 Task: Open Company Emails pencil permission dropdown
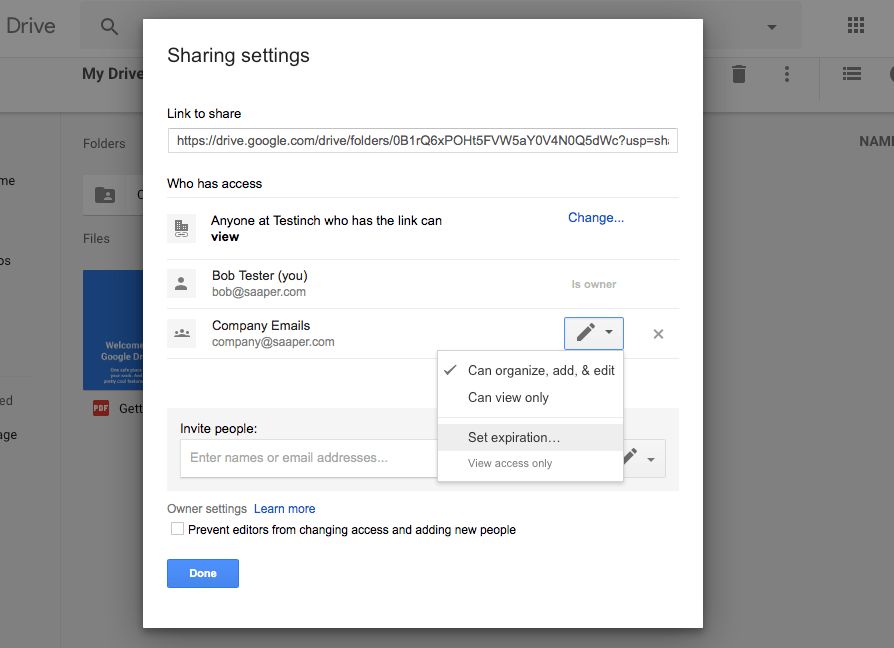tap(594, 333)
